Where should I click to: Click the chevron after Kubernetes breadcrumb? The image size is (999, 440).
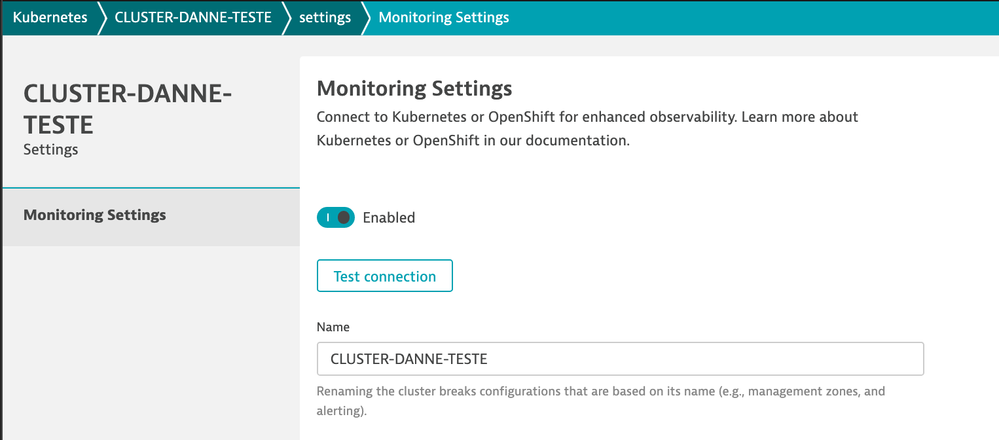pyautogui.click(x=100, y=18)
